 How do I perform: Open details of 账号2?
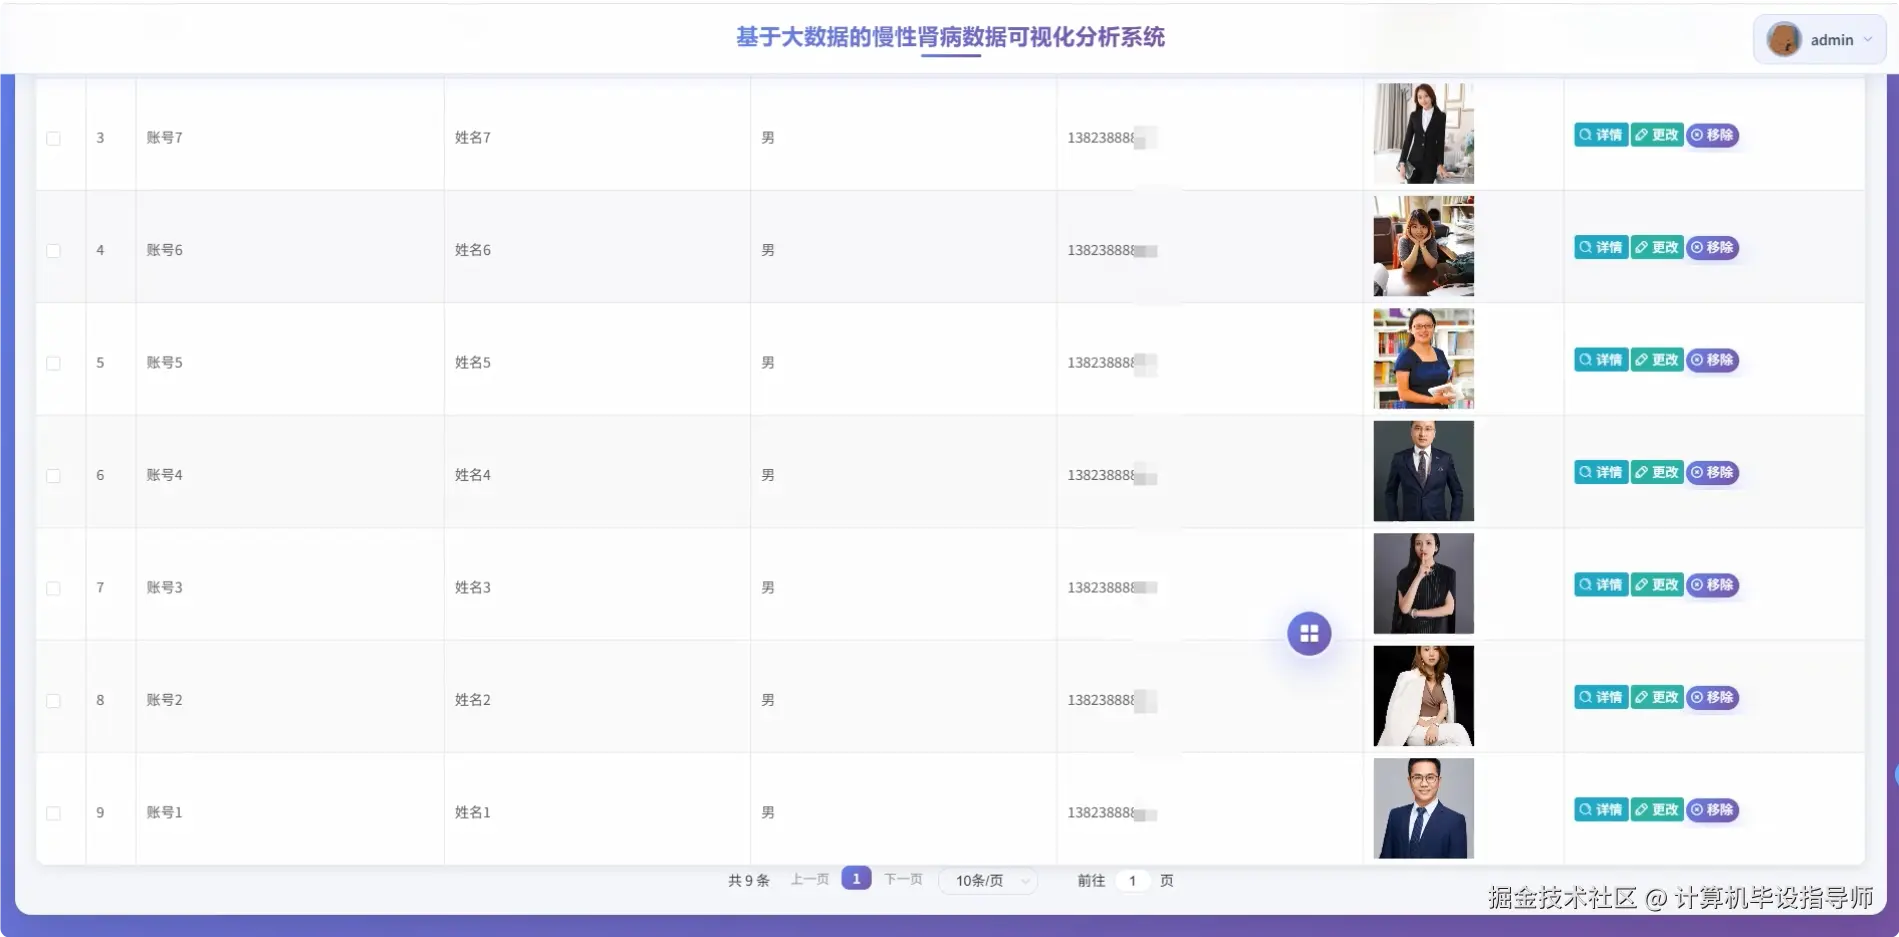(1601, 697)
